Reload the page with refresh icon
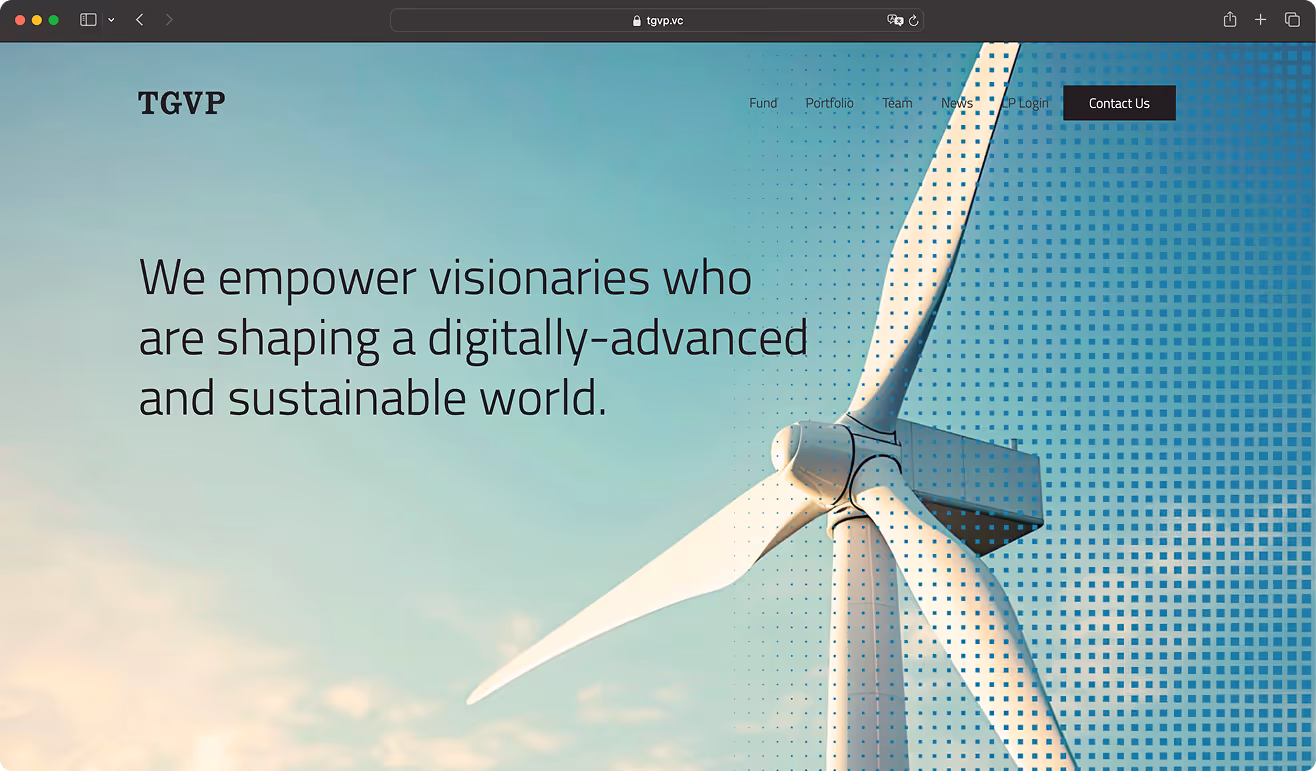Screen dimensions: 1316x771 913,20
